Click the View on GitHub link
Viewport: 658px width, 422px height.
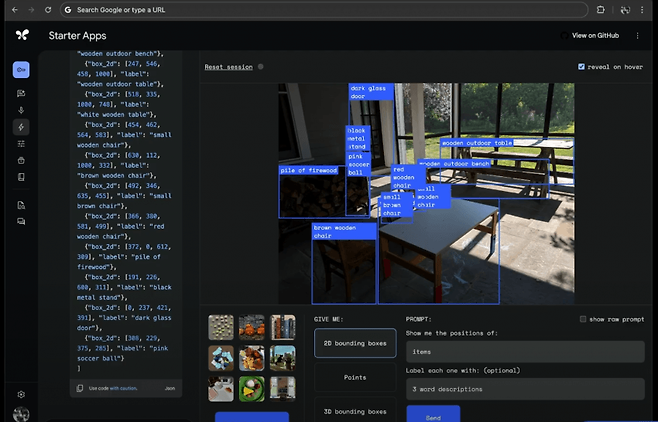[595, 35]
